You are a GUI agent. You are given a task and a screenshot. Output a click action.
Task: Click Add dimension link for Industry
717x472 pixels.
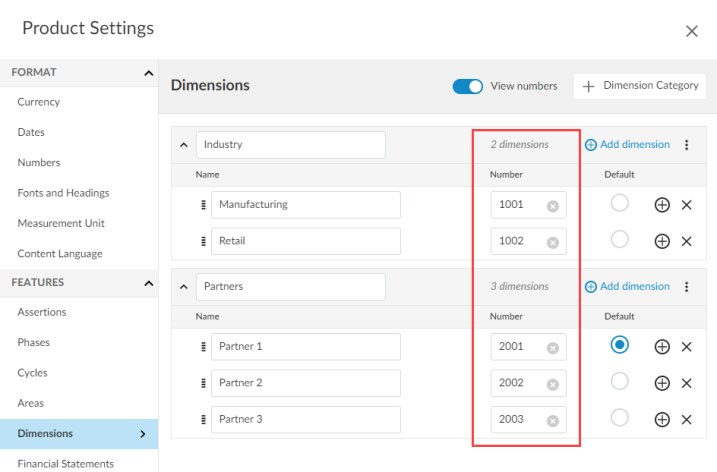tap(627, 145)
